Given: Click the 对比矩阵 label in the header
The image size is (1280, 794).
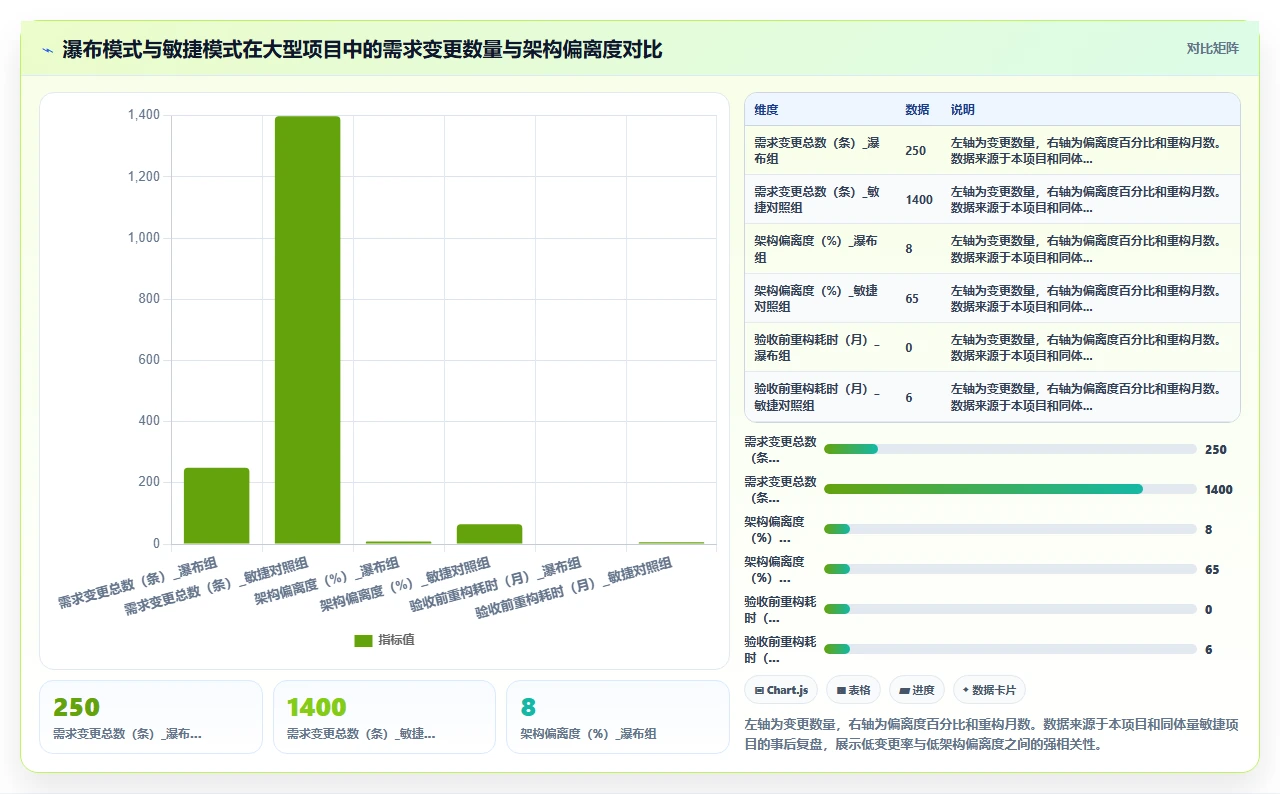Looking at the screenshot, I should pos(1212,48).
